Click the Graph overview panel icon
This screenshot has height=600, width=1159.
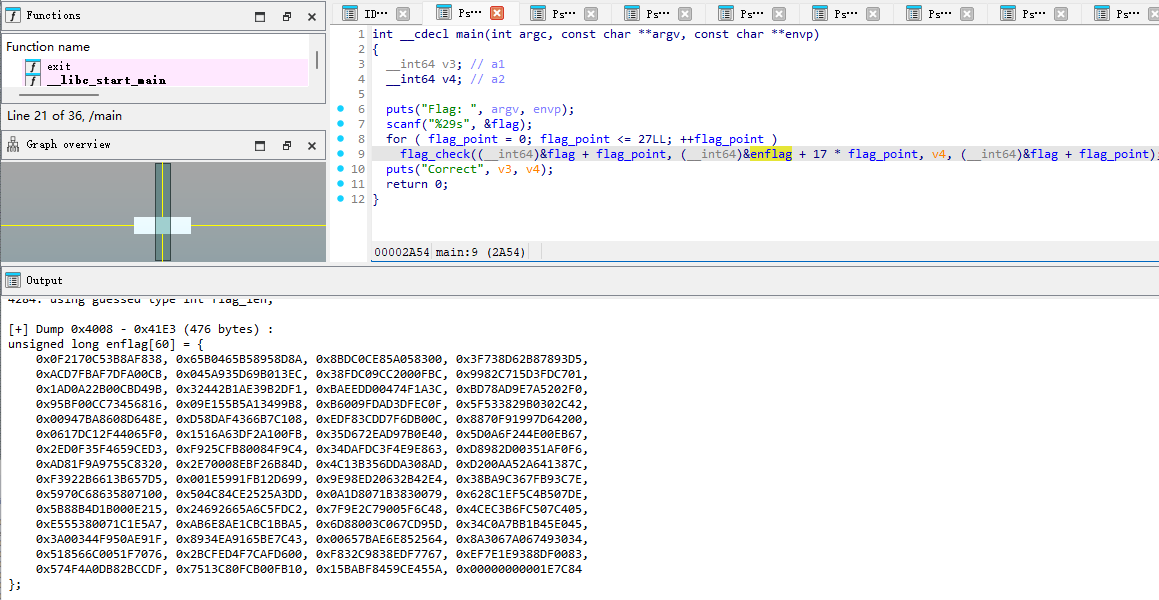click(x=13, y=145)
